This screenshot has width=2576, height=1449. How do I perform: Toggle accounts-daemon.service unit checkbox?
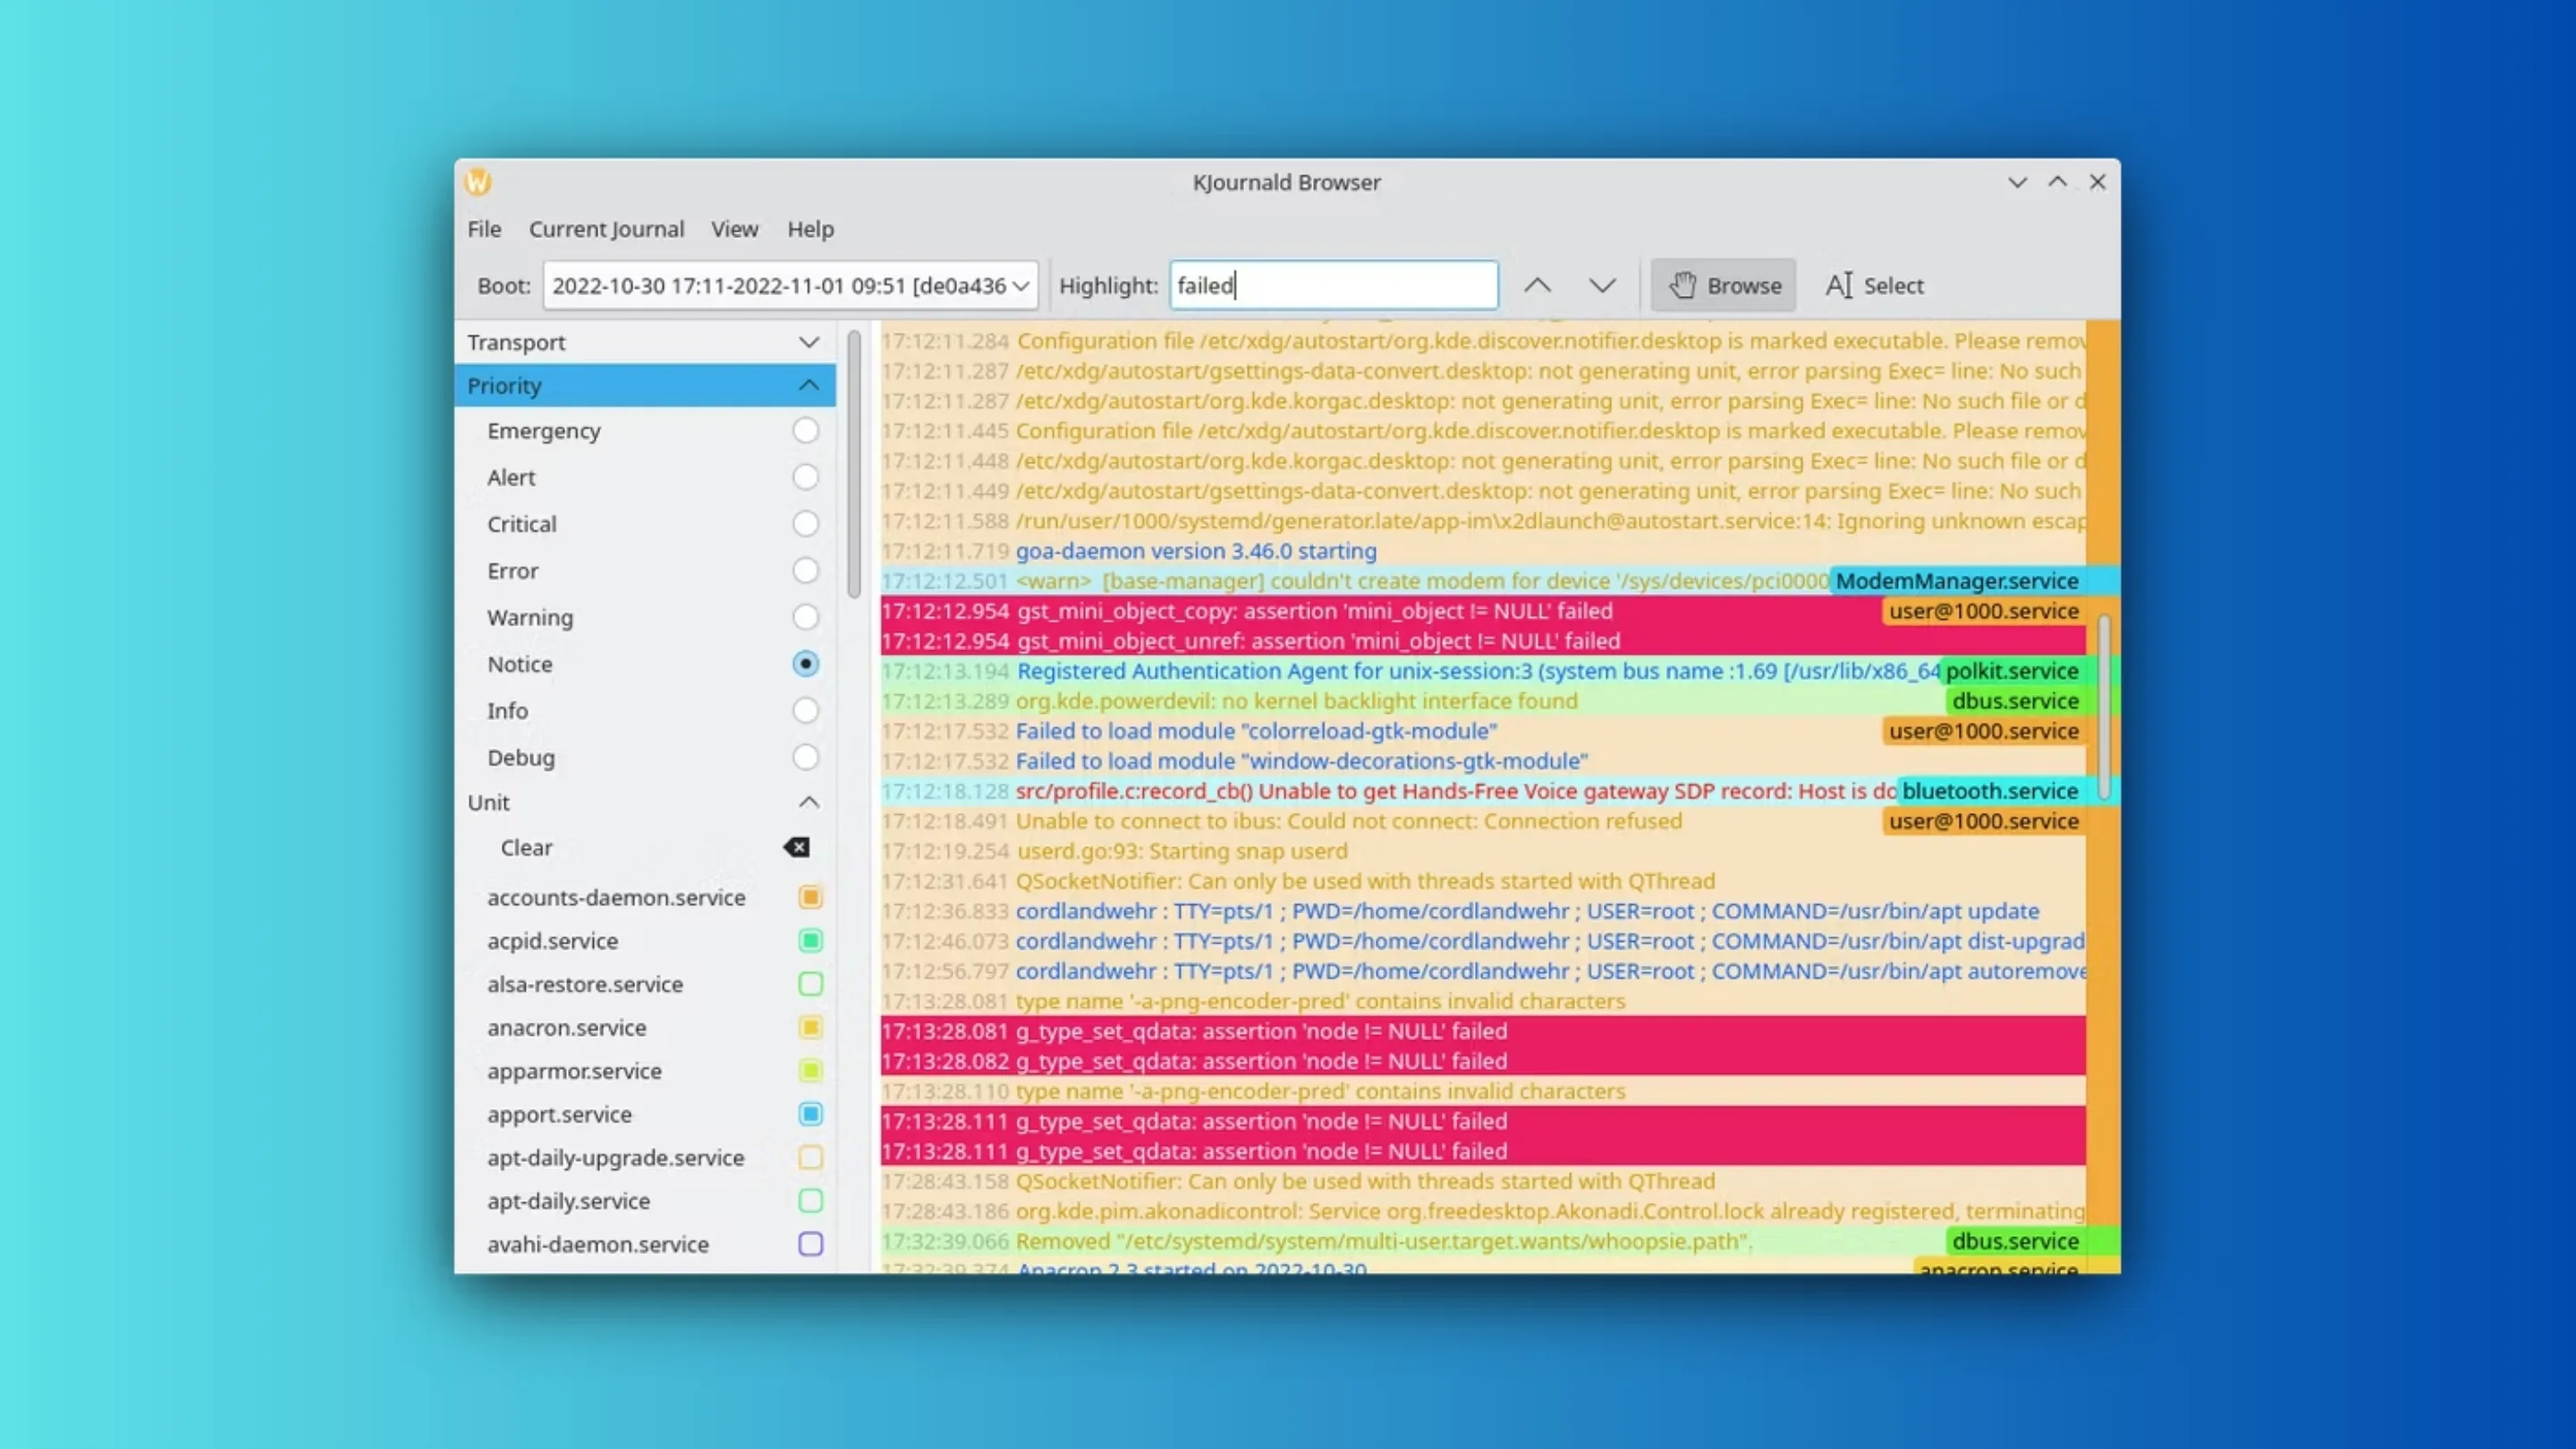tap(810, 898)
